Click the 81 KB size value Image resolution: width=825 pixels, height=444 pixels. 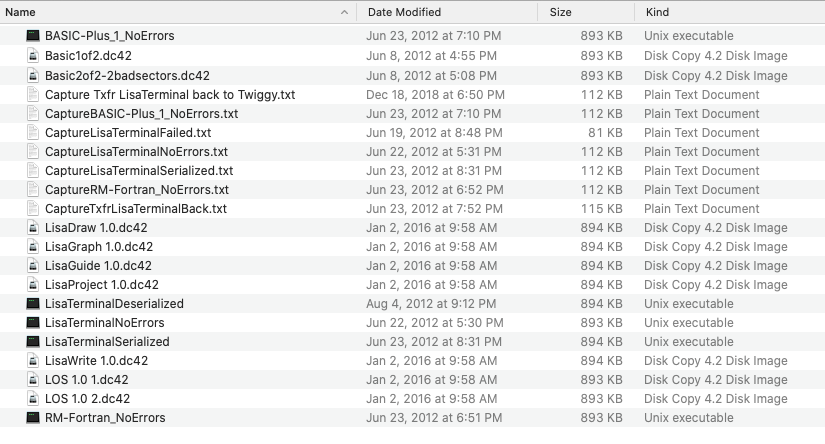tap(605, 133)
